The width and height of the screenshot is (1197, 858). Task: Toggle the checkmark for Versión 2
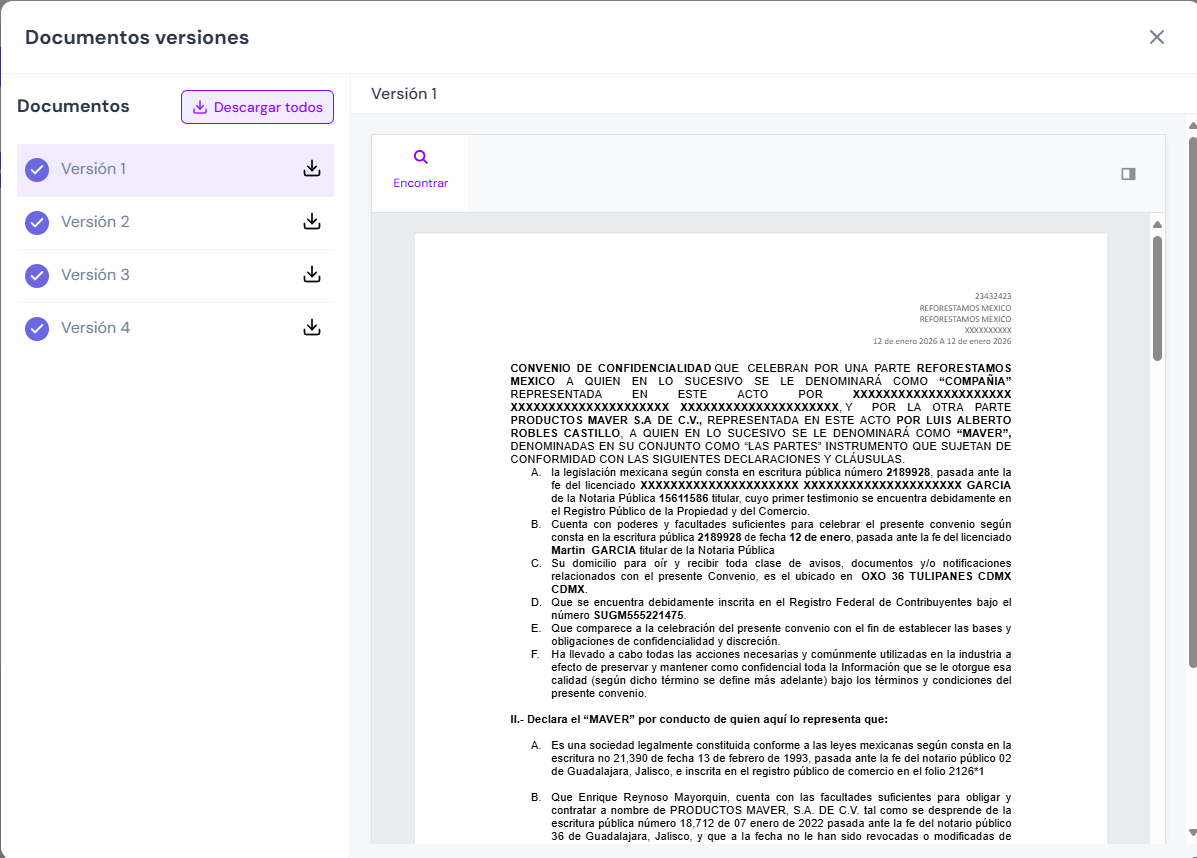pos(37,223)
